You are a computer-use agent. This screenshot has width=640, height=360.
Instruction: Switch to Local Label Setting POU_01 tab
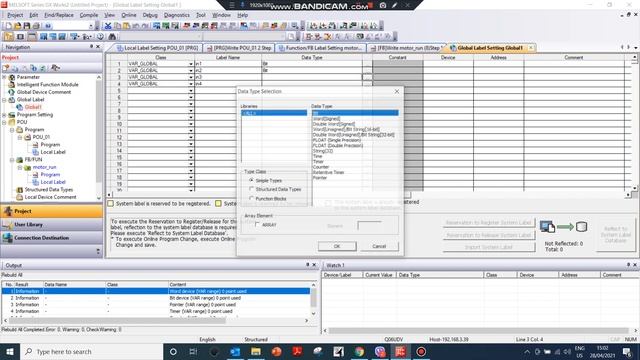(x=158, y=48)
